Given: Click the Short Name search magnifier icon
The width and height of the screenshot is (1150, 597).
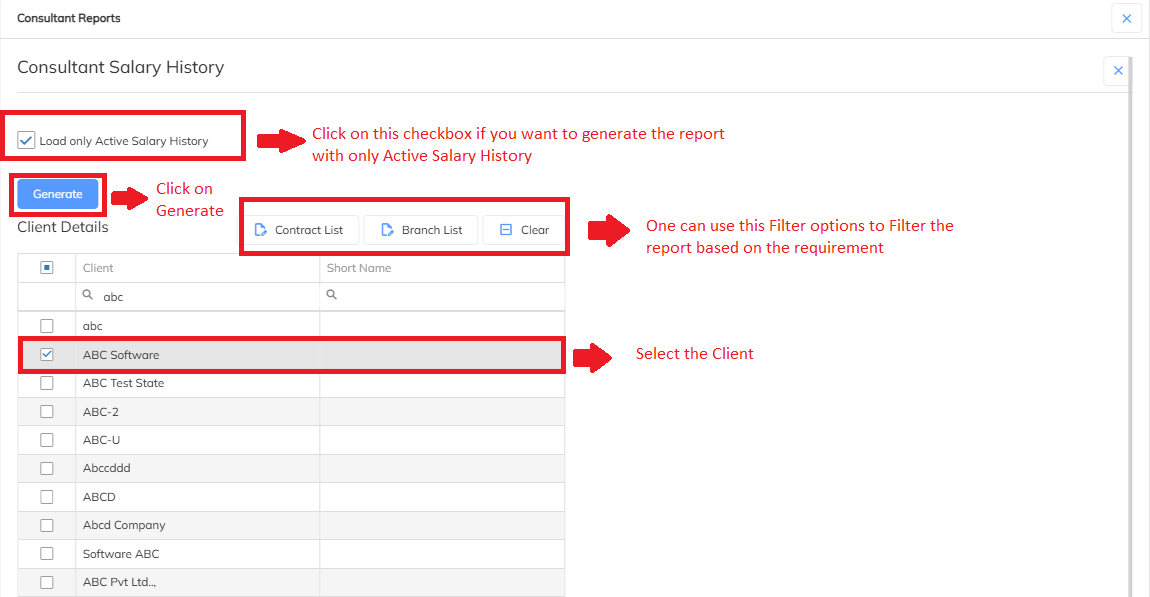Looking at the screenshot, I should click(x=332, y=296).
